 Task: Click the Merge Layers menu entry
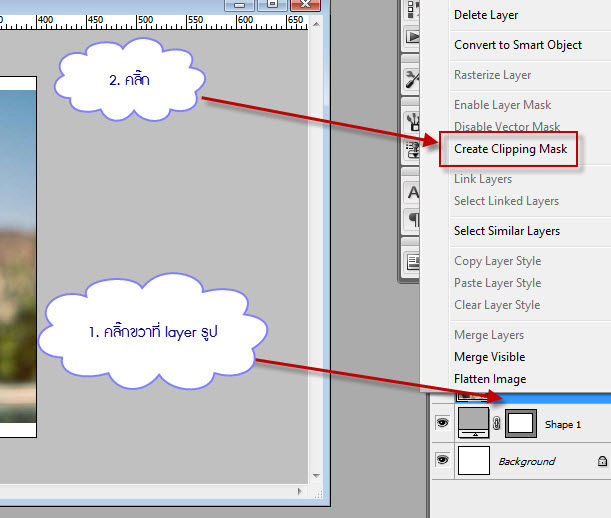[489, 335]
